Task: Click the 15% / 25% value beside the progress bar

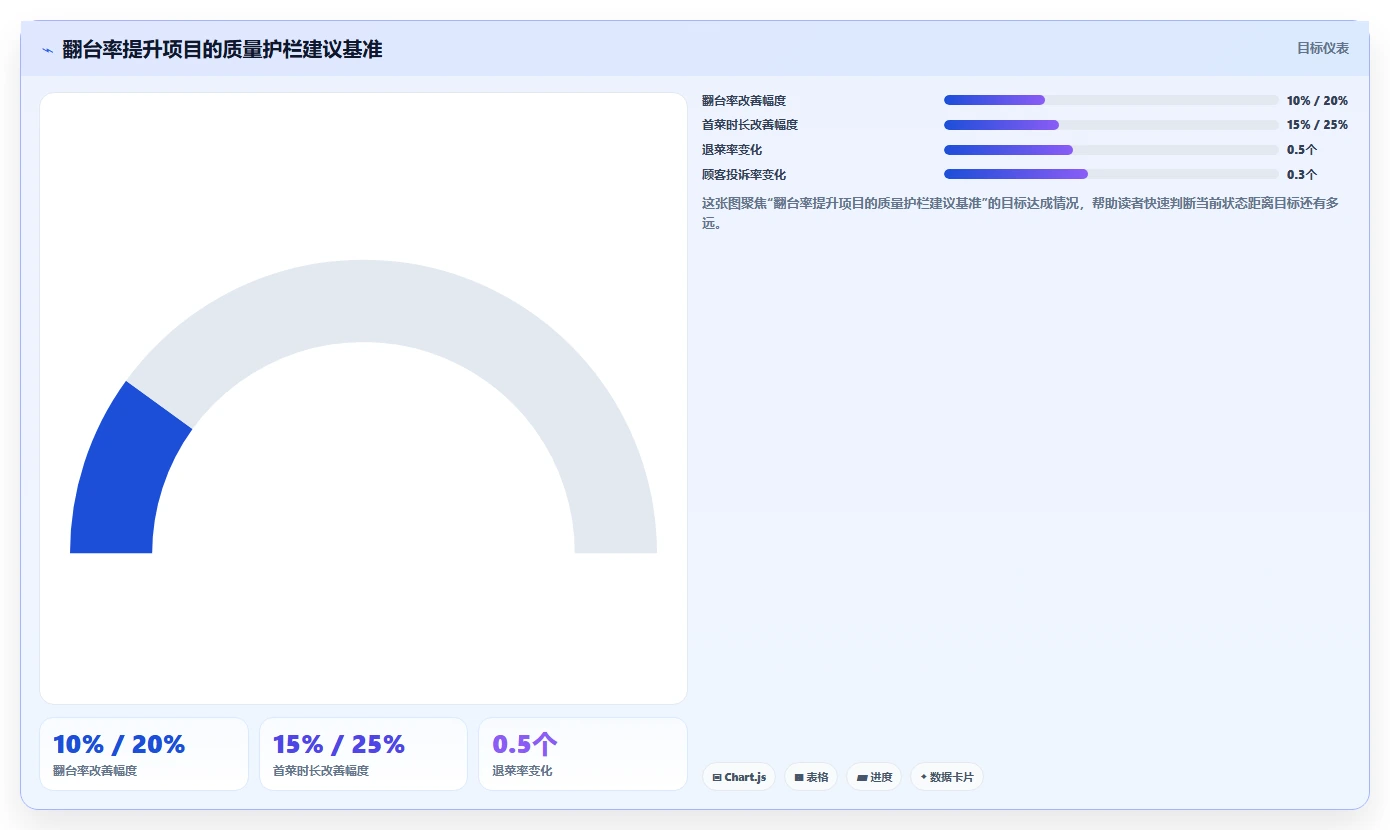Action: (x=1317, y=125)
